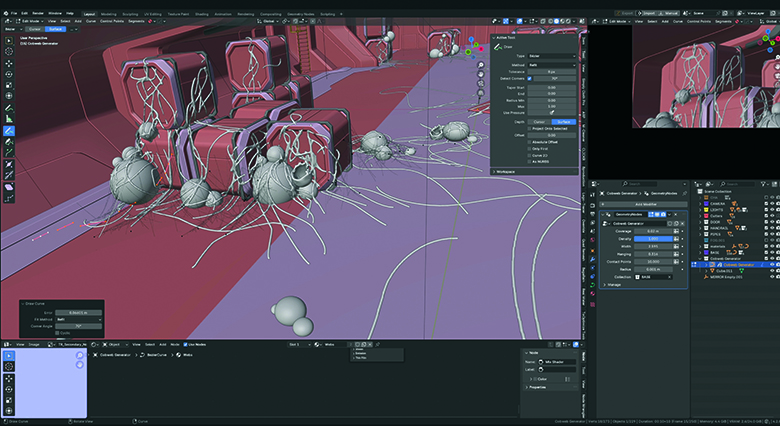Enable the Project Onto Selected checkbox
This screenshot has width=780, height=426.
click(x=530, y=128)
